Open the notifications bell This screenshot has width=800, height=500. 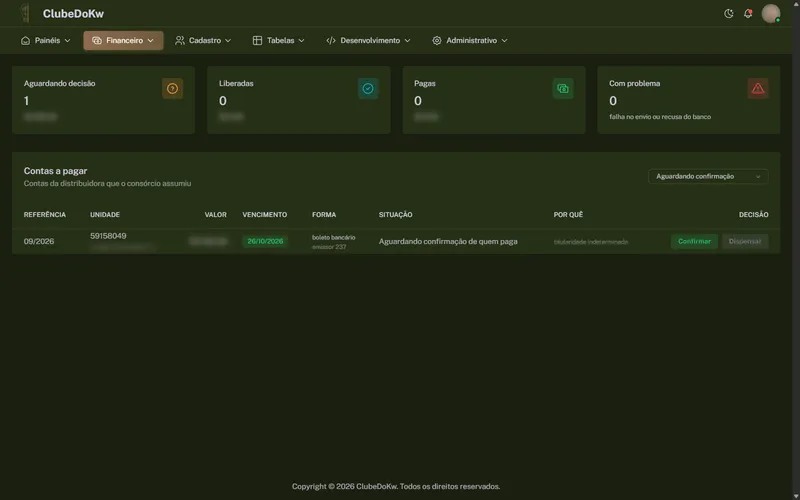click(x=748, y=14)
